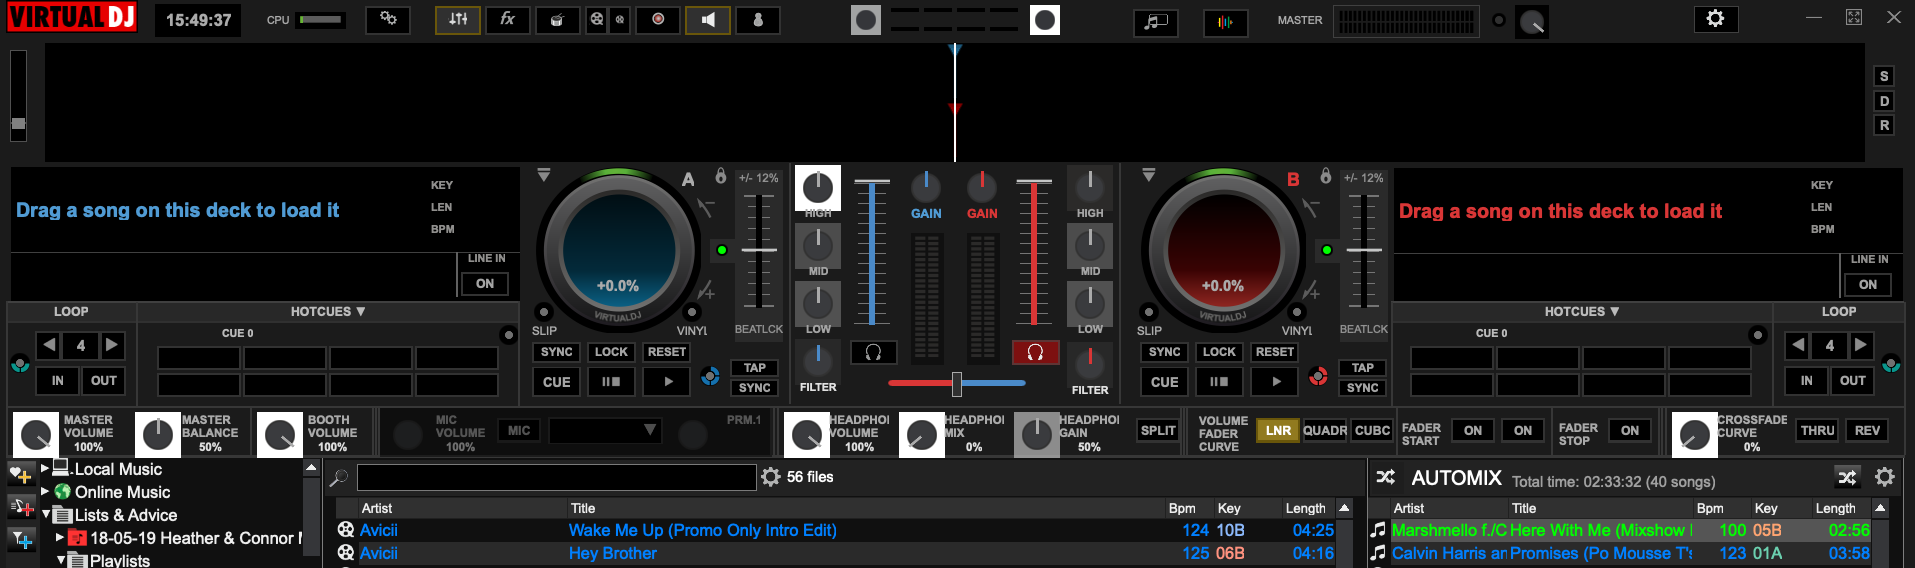Click deck A play button
Viewport: 1915px width, 568px height.
coord(668,381)
